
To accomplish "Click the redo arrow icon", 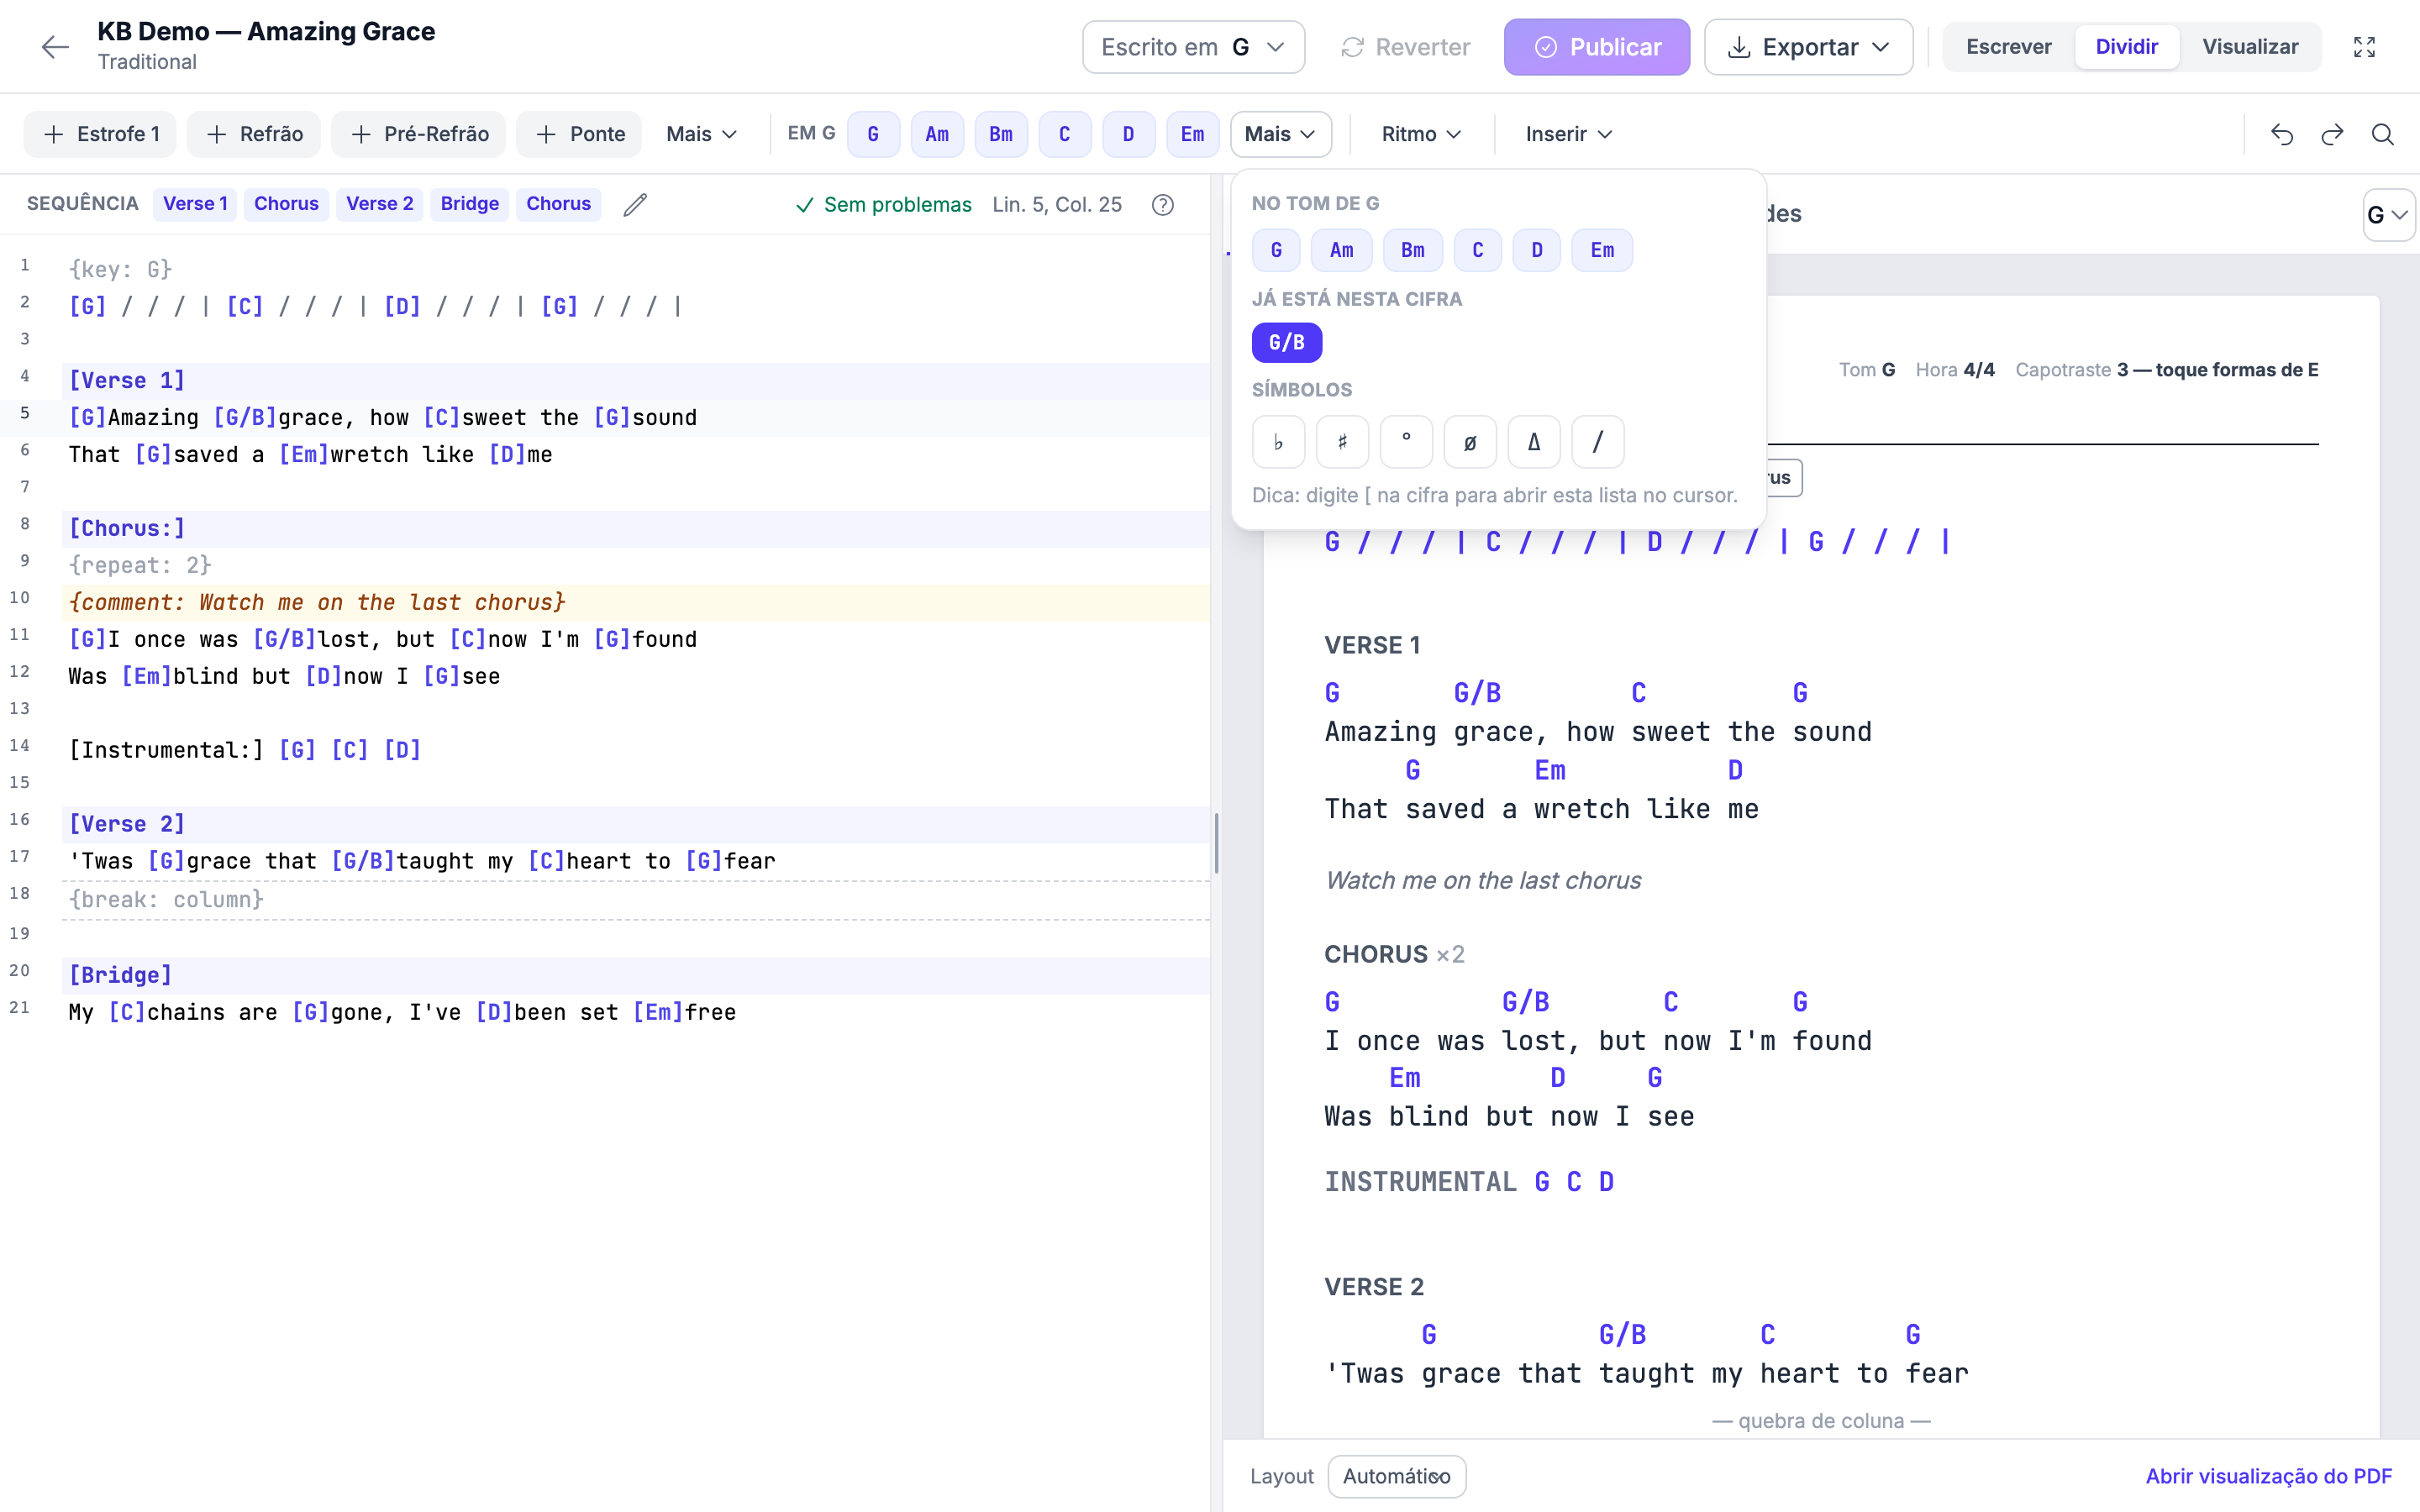I will [2332, 134].
